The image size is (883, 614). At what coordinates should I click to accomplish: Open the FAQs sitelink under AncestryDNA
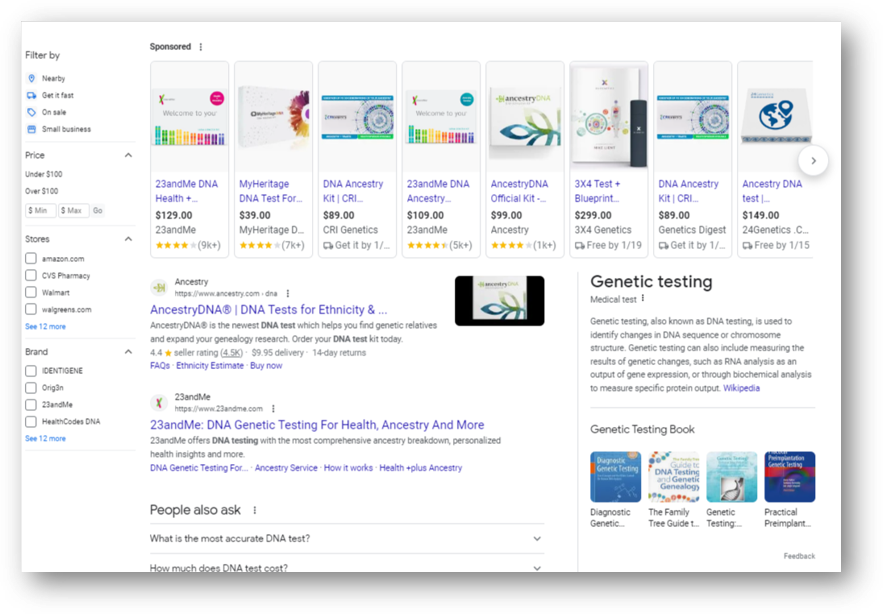coord(160,366)
